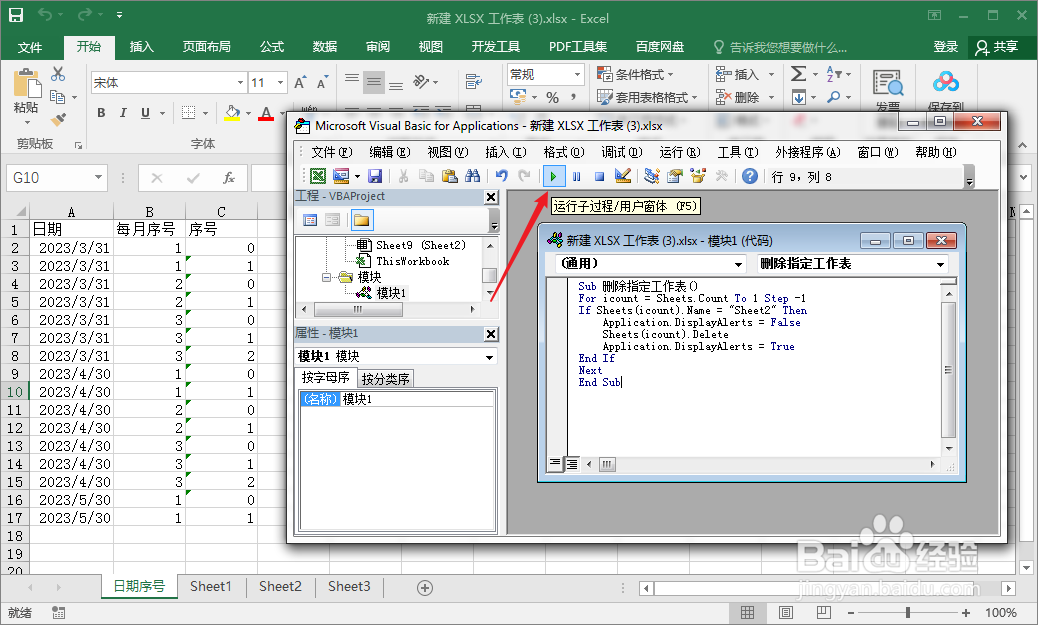Open Project Explorer icon in VBA toolbar
The image size is (1038, 625).
click(x=652, y=176)
